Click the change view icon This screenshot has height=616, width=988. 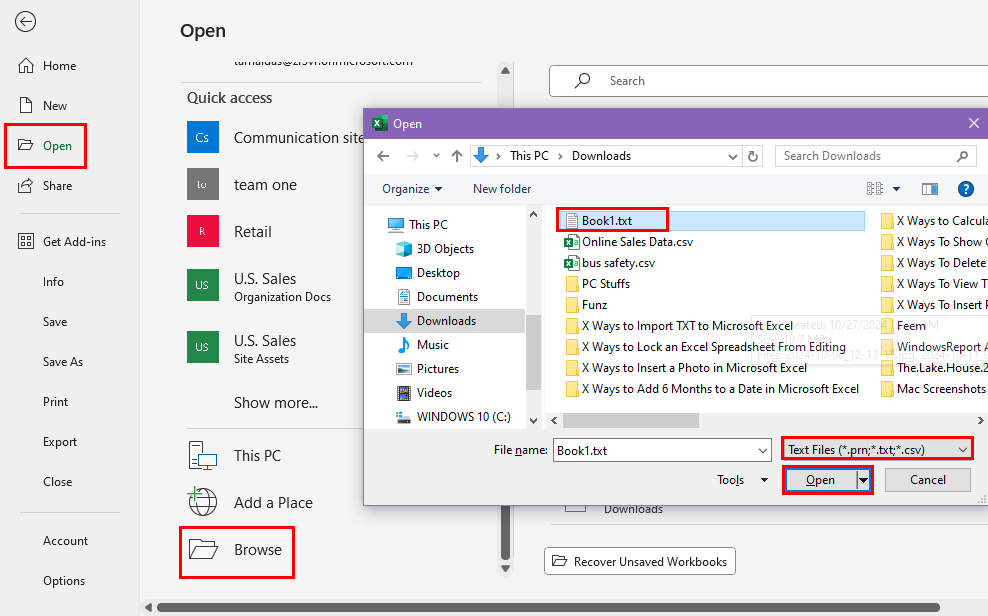875,188
